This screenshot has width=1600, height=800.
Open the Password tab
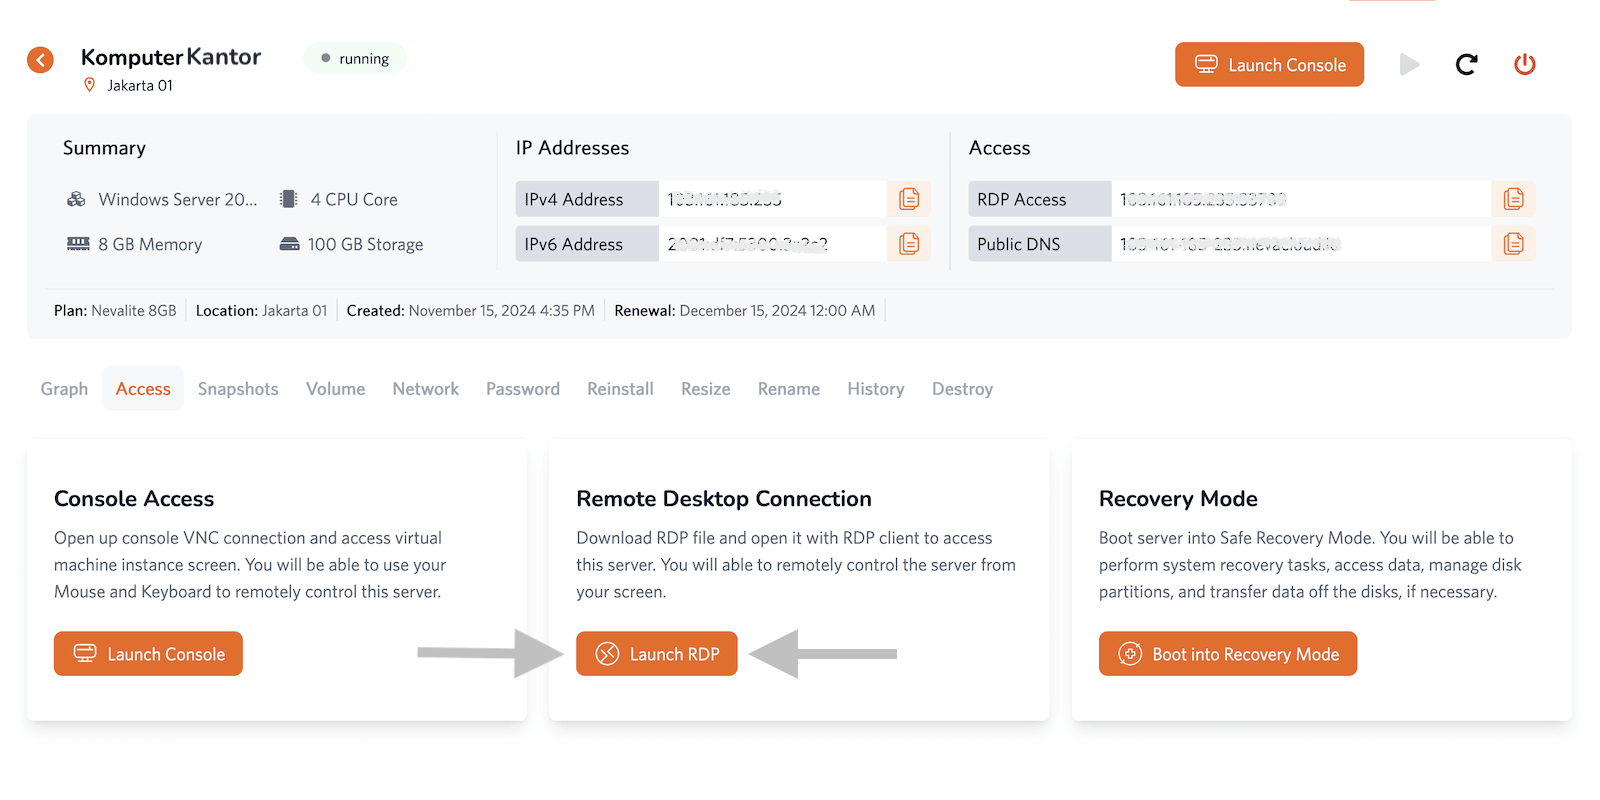522,389
